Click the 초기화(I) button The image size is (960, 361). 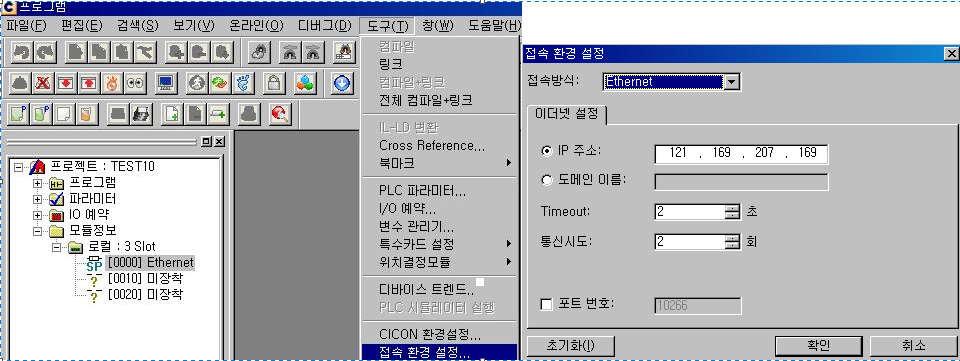click(x=571, y=346)
